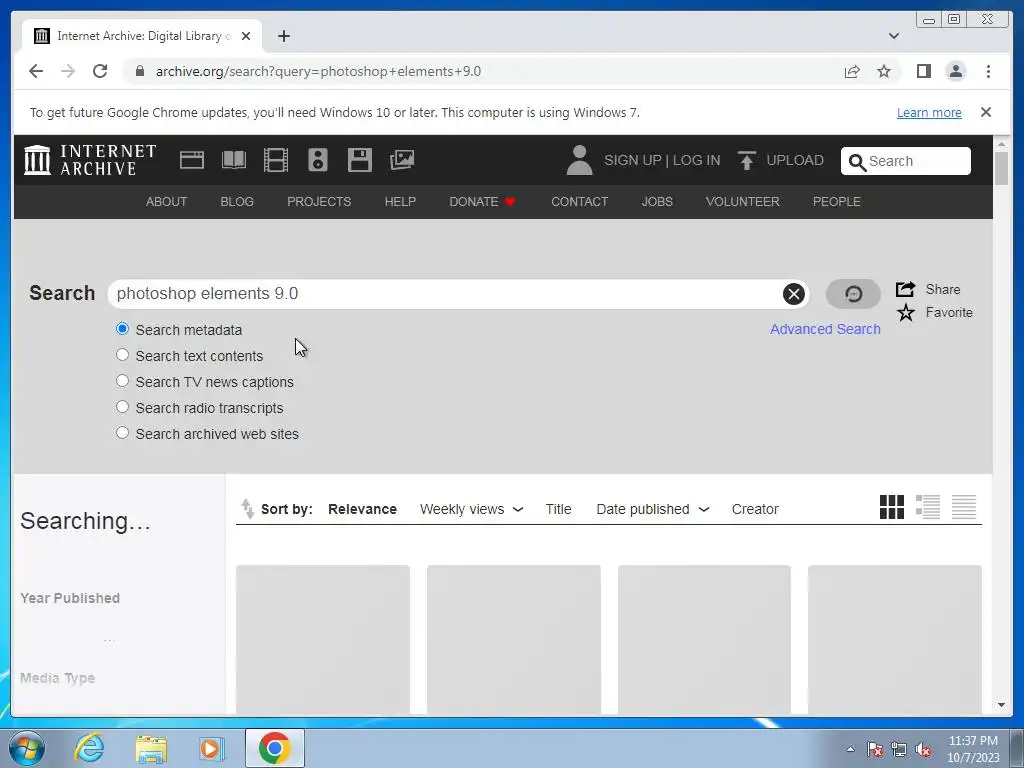
Task: Open Advanced Search link
Action: click(x=825, y=329)
